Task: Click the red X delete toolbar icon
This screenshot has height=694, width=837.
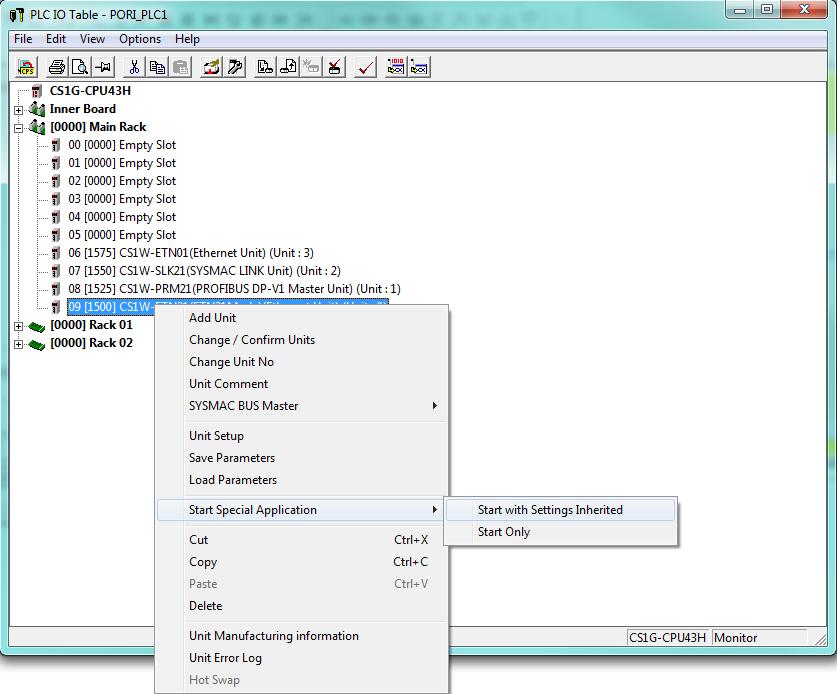Action: click(x=335, y=67)
